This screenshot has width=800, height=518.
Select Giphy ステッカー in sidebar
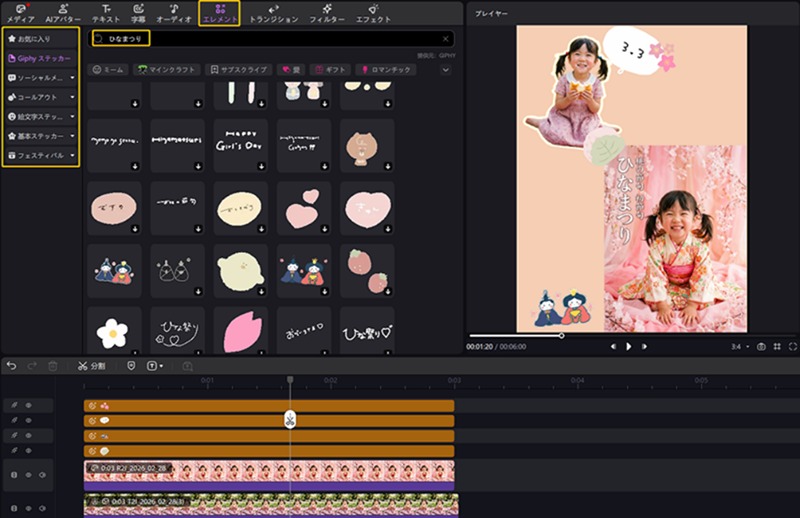40,58
